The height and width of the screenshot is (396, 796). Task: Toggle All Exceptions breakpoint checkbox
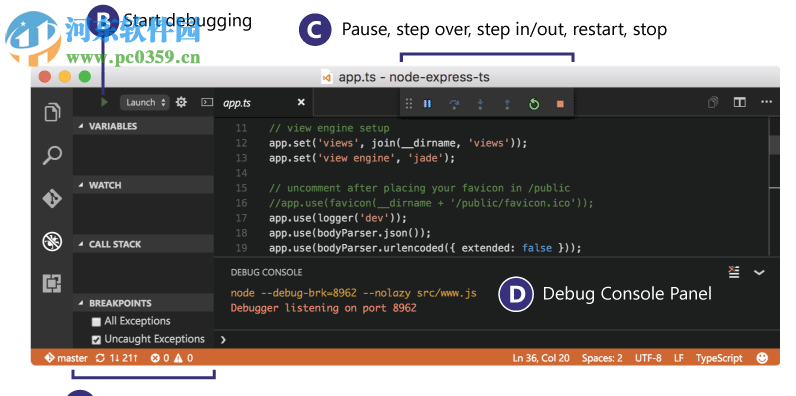pyautogui.click(x=96, y=322)
